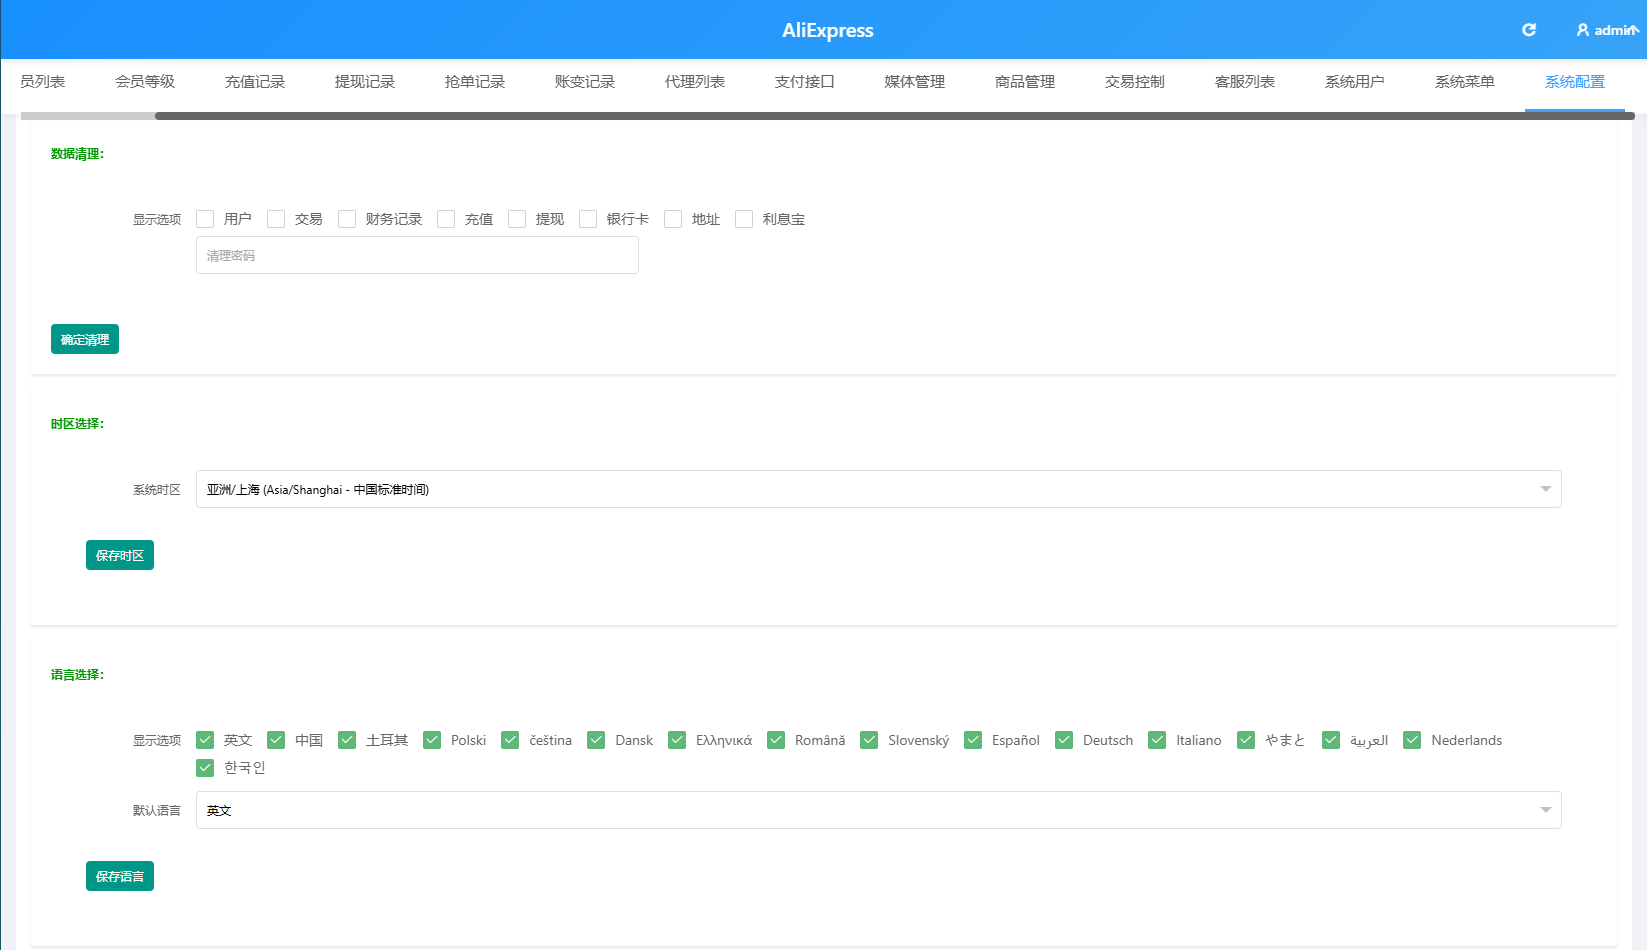Viewport: 1647px width, 950px height.
Task: Open the 系统菜单 tab
Action: (1465, 82)
